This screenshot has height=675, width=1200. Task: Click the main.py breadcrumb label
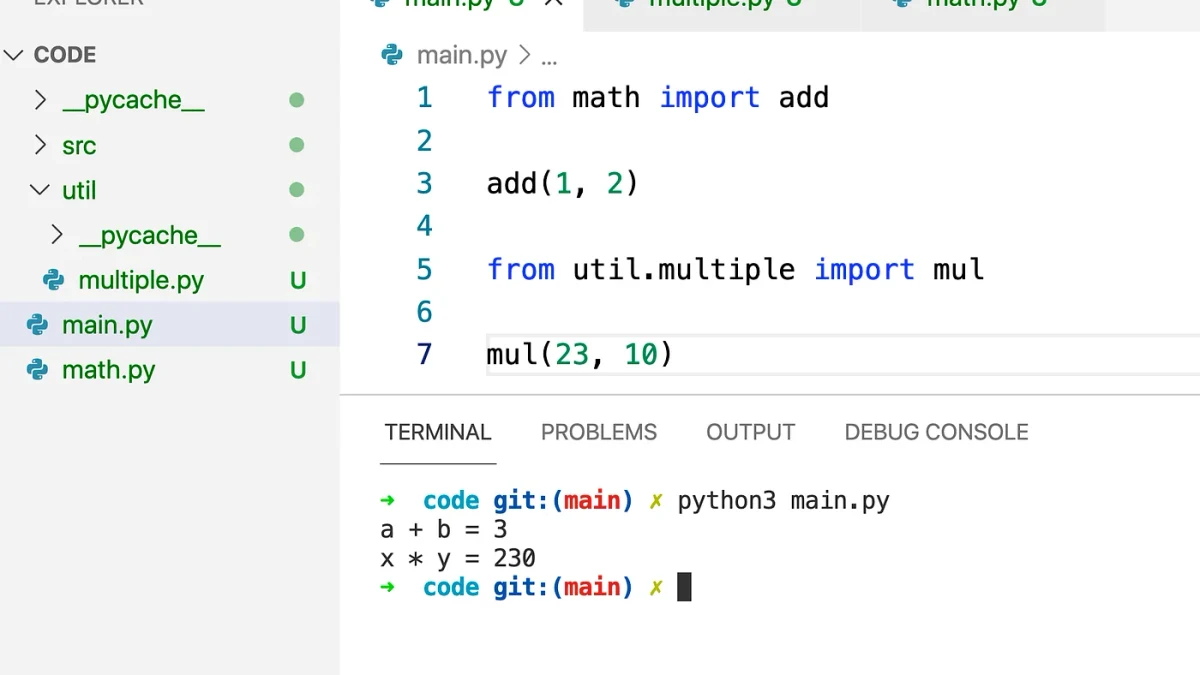coord(462,56)
